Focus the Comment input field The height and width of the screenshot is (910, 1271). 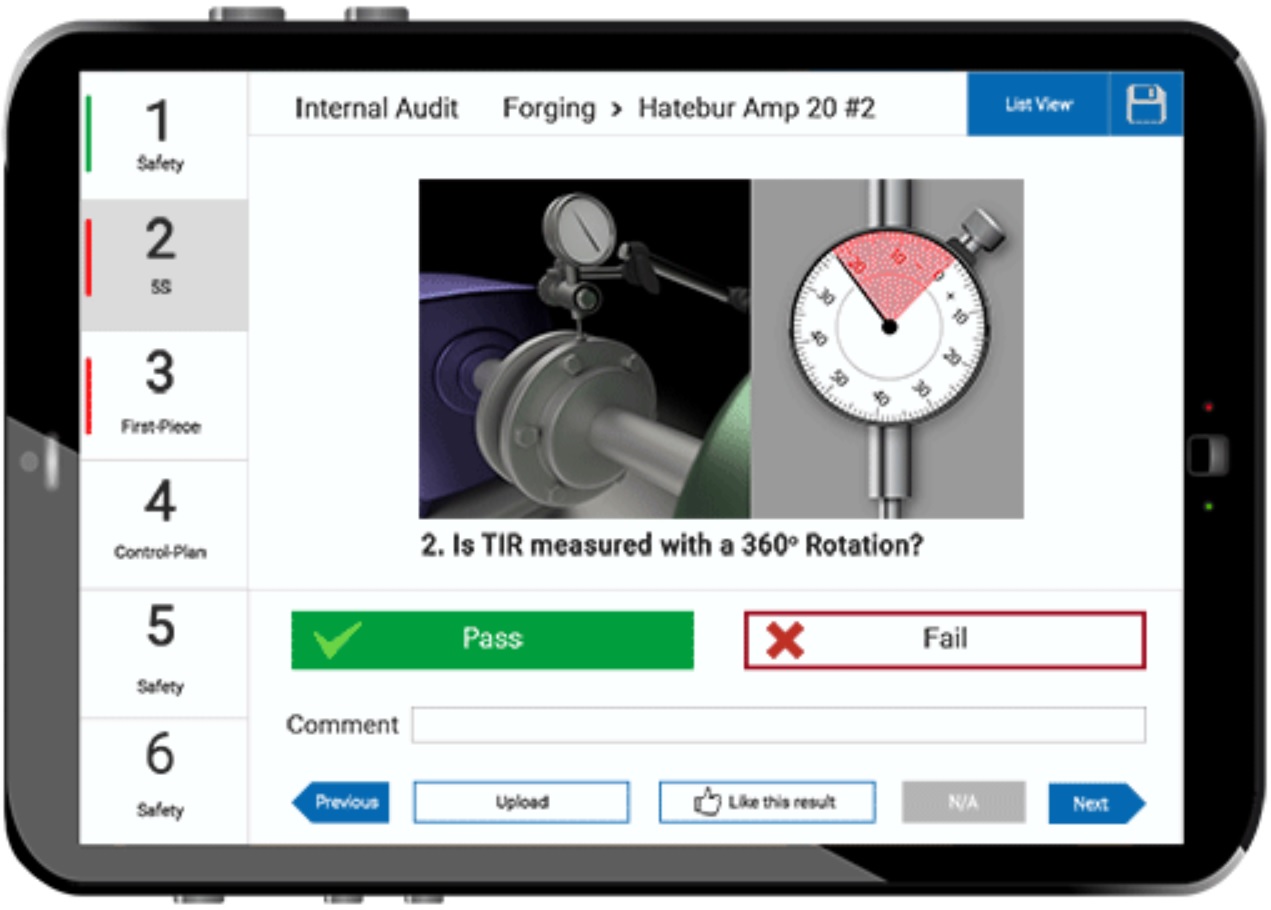778,725
